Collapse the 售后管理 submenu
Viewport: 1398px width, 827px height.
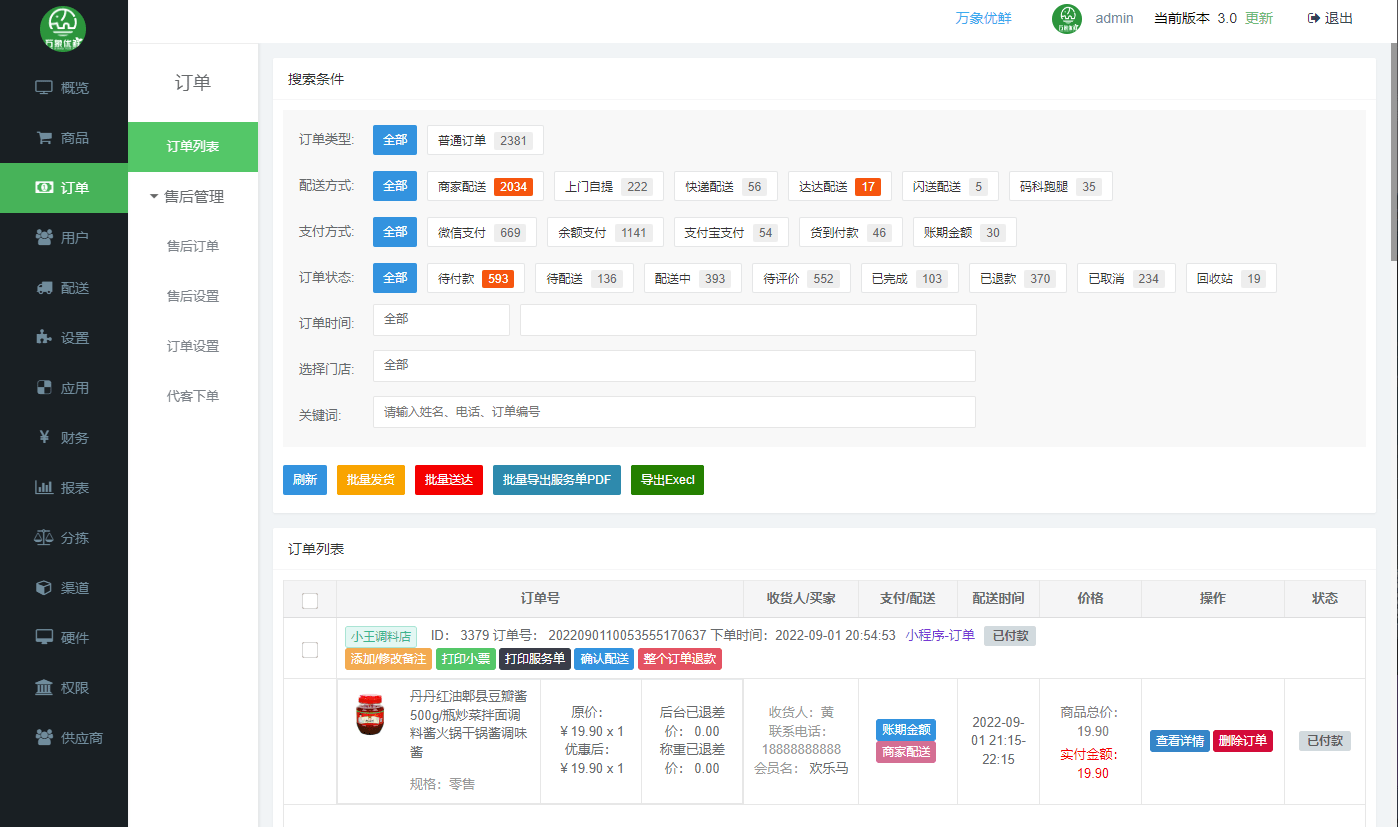[193, 197]
